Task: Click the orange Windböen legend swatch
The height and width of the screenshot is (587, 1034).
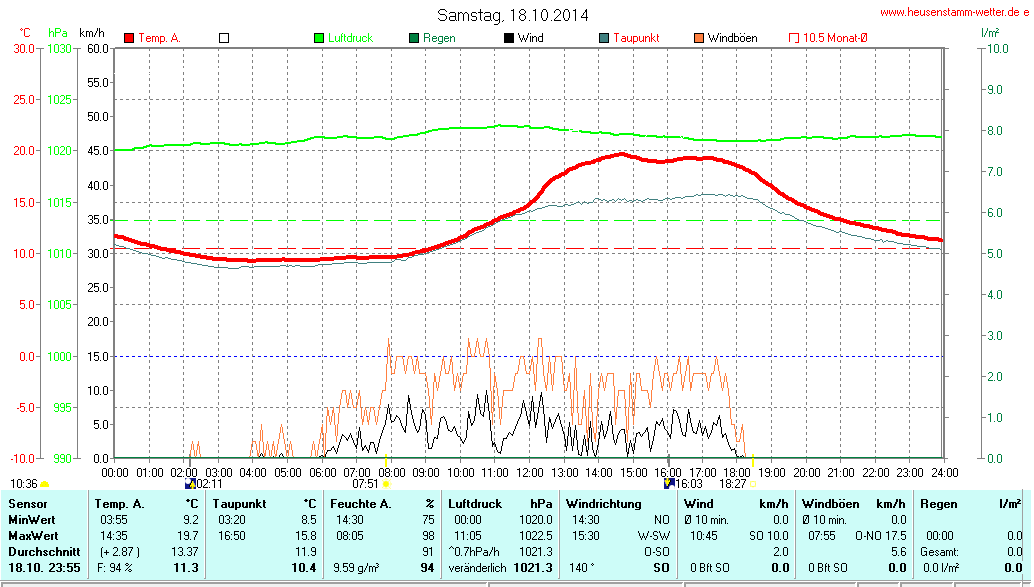Action: tap(699, 38)
